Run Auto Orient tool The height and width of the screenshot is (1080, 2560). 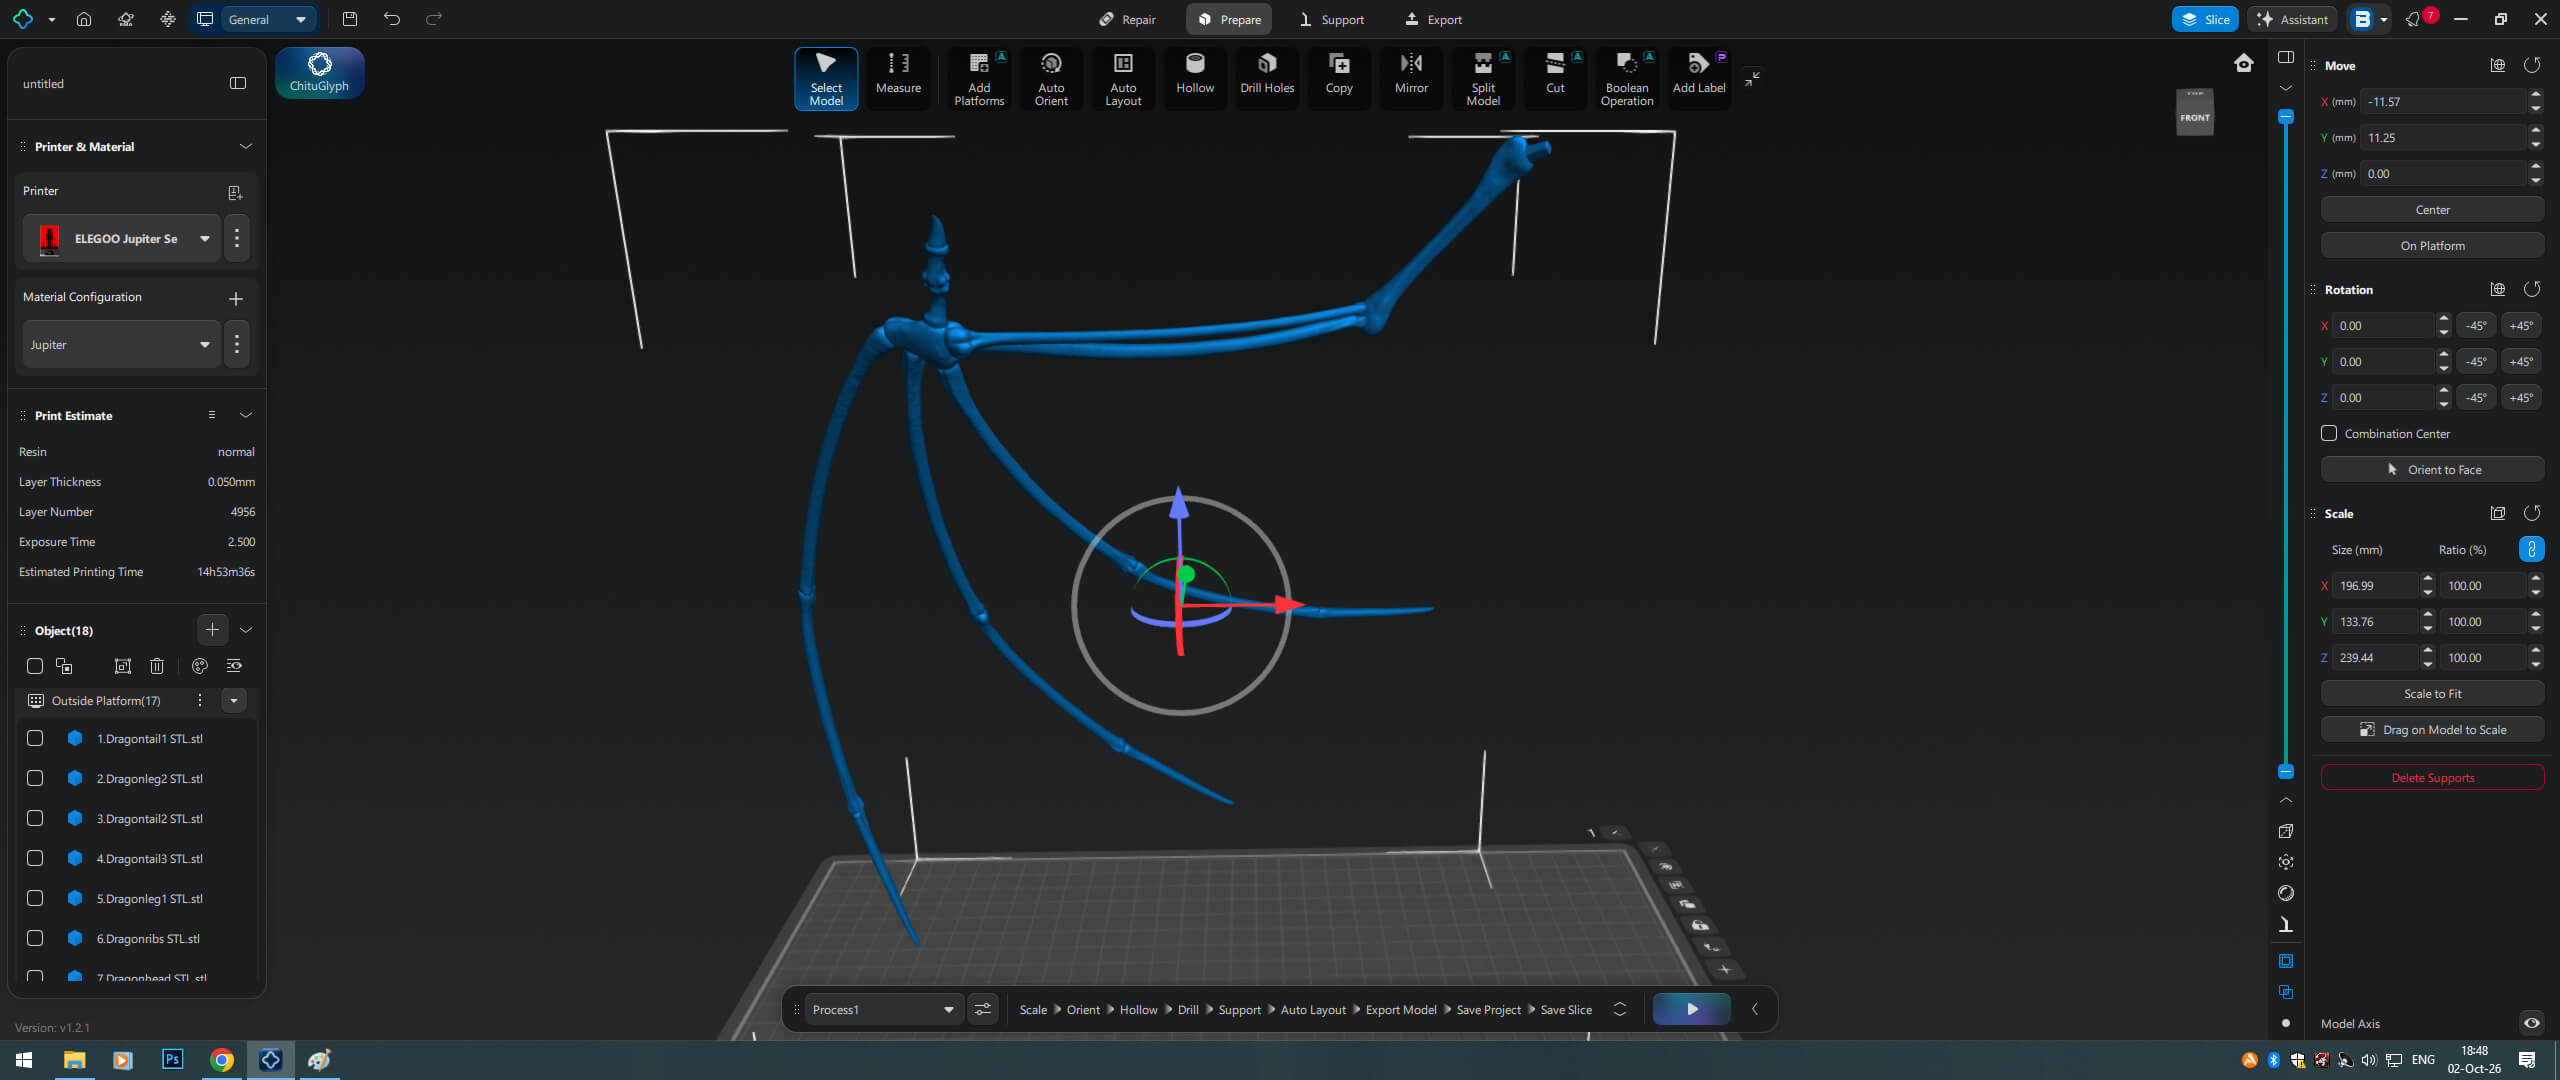[1051, 77]
